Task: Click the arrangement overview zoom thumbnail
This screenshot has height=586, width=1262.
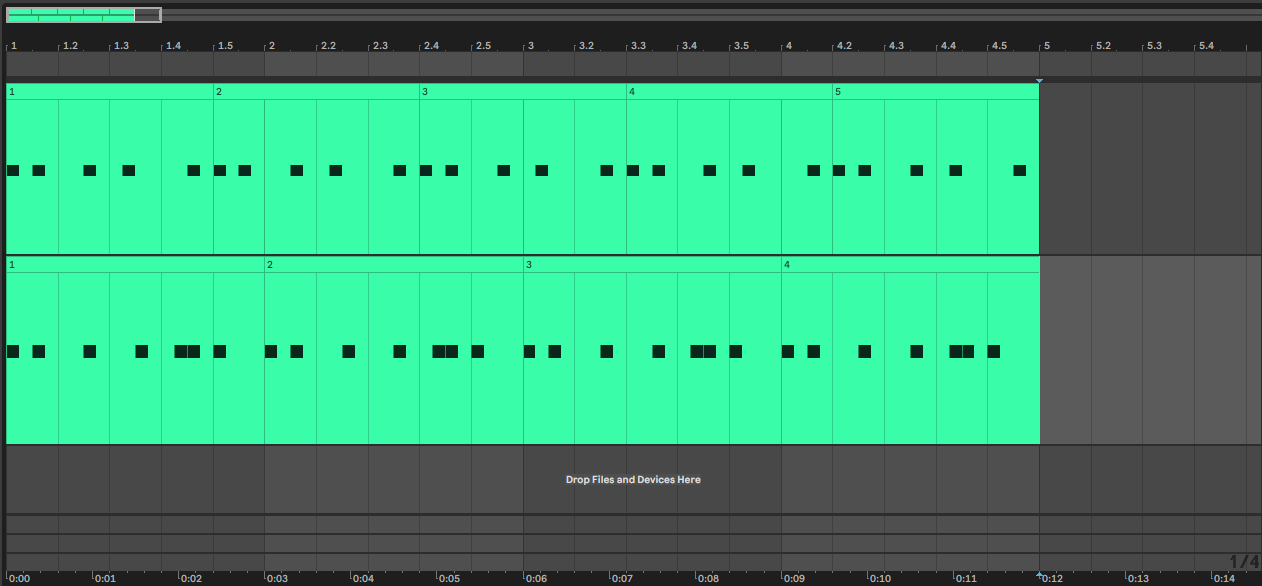Action: (x=83, y=15)
